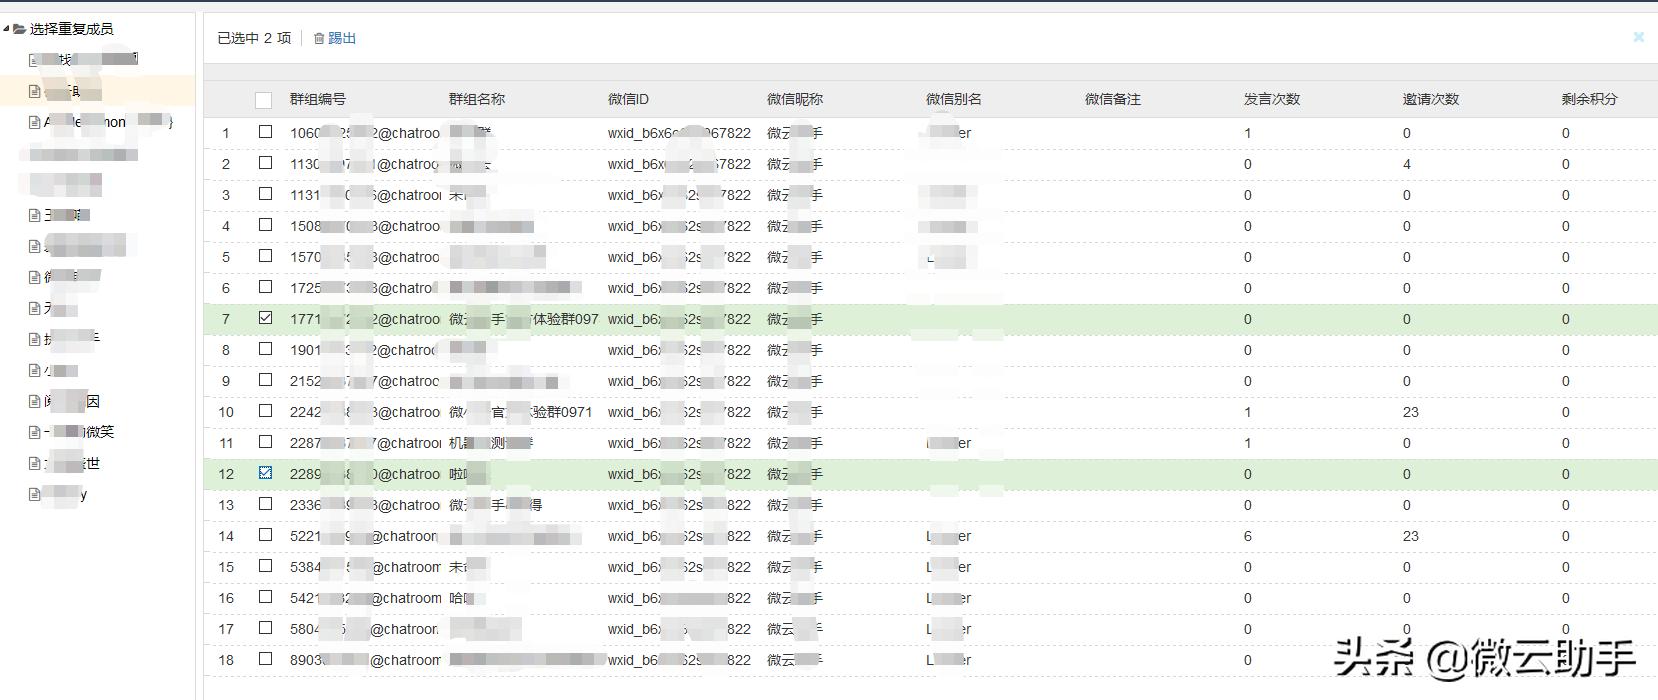
Task: Click group ID starting 1060 in row 1
Action: coord(365,133)
